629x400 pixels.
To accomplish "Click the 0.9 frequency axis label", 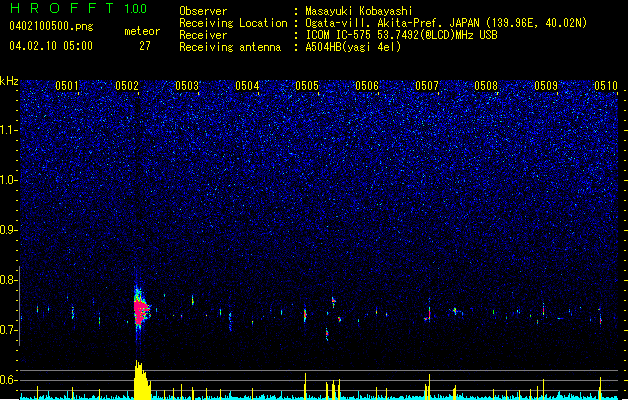I will tap(9, 230).
